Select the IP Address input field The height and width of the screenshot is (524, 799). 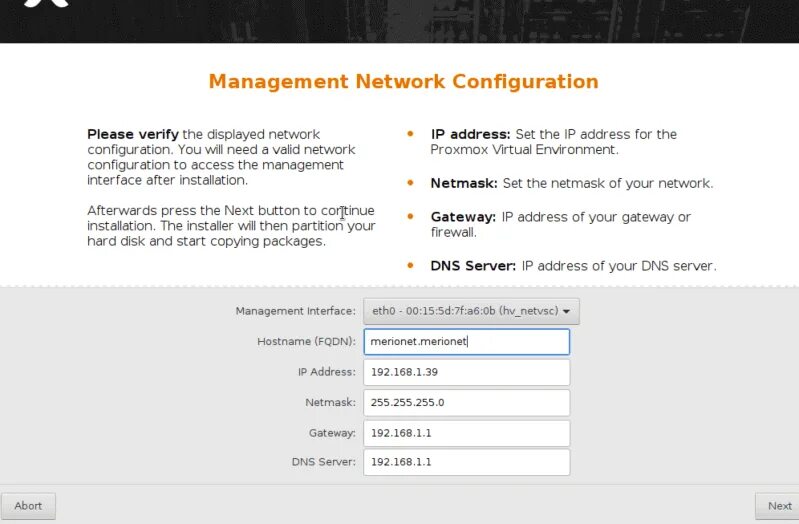tap(467, 372)
